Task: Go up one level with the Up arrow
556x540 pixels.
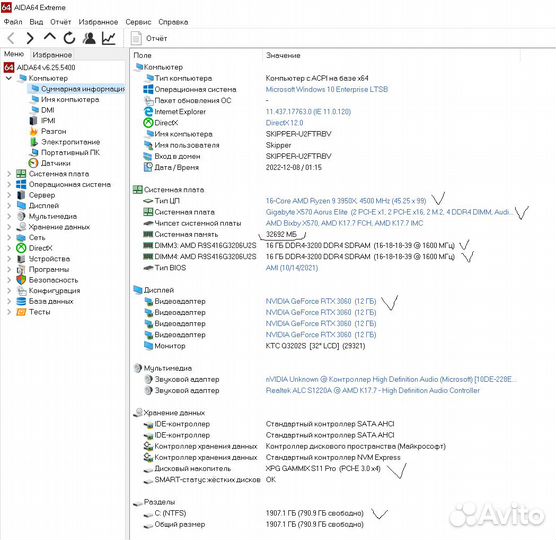Action: (50, 37)
